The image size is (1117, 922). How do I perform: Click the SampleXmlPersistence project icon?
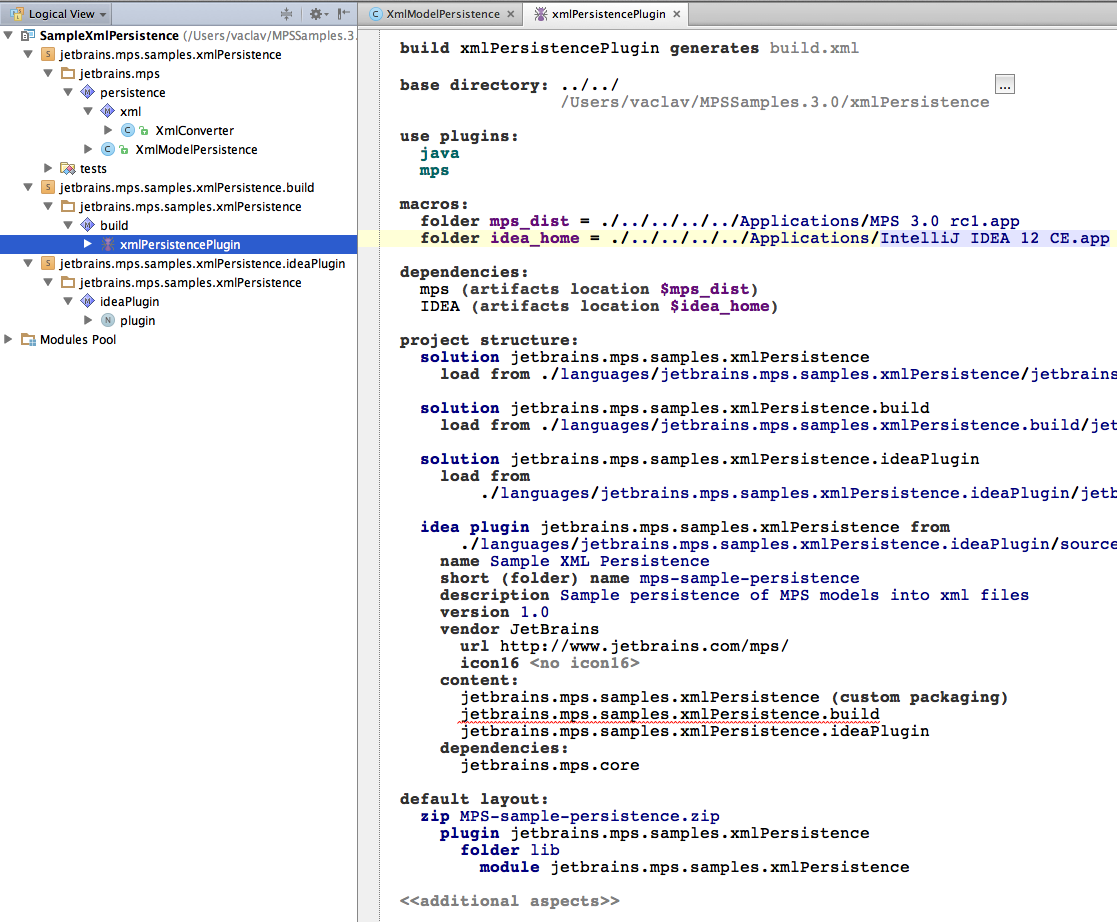(28, 35)
